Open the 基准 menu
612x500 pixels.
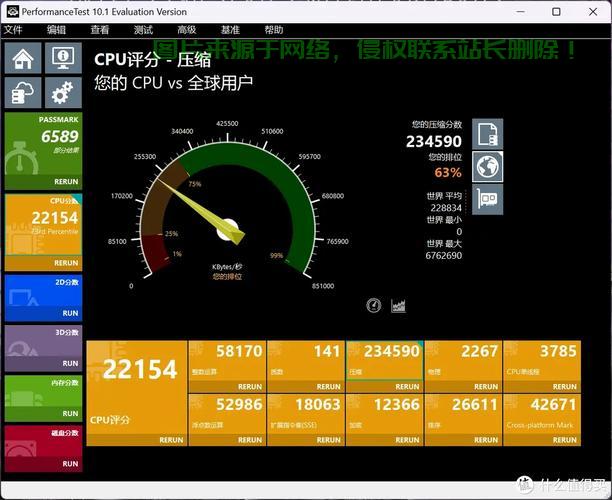tap(230, 30)
